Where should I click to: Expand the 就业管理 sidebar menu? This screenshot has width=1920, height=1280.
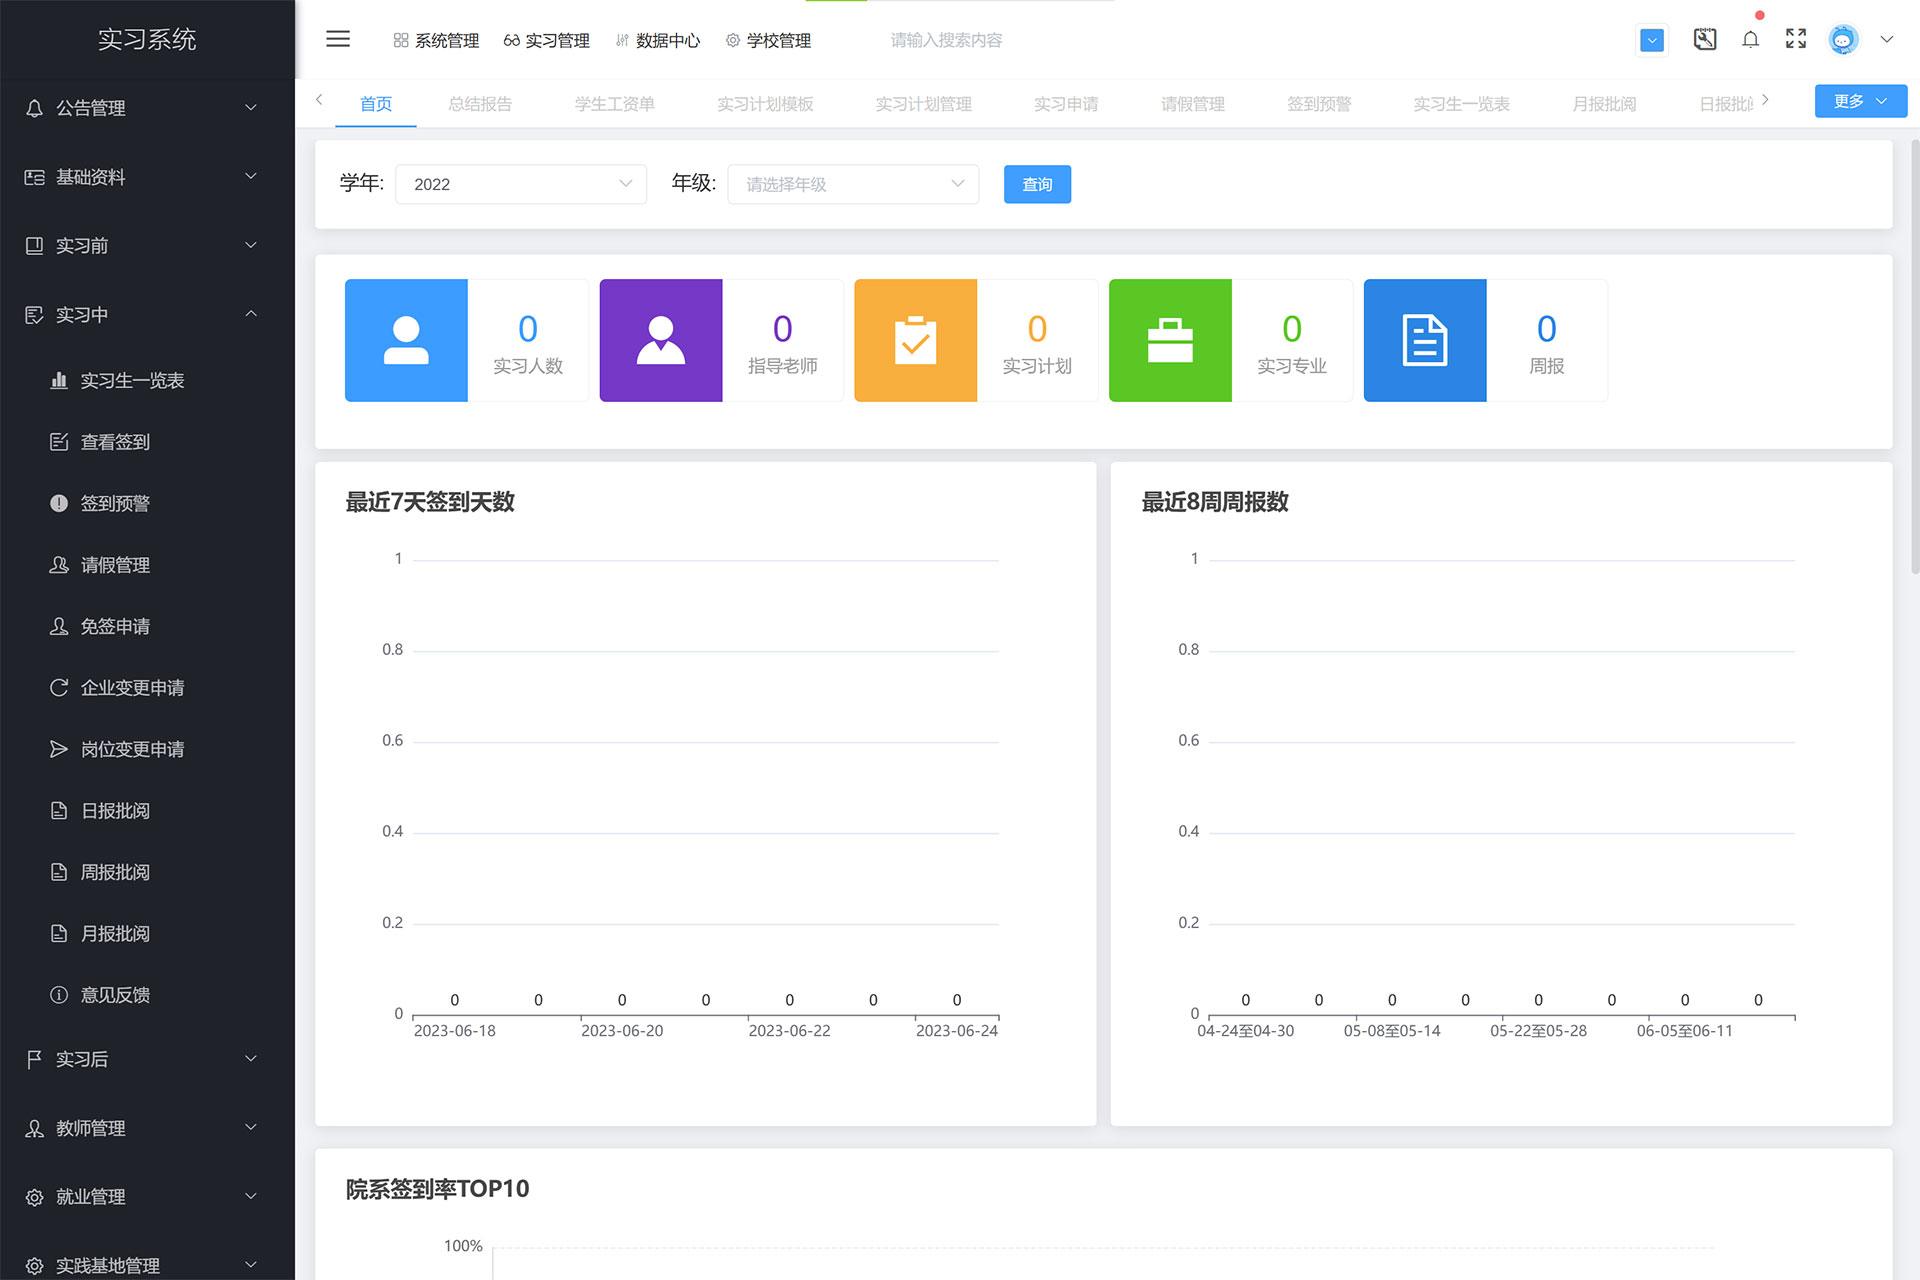tap(147, 1197)
